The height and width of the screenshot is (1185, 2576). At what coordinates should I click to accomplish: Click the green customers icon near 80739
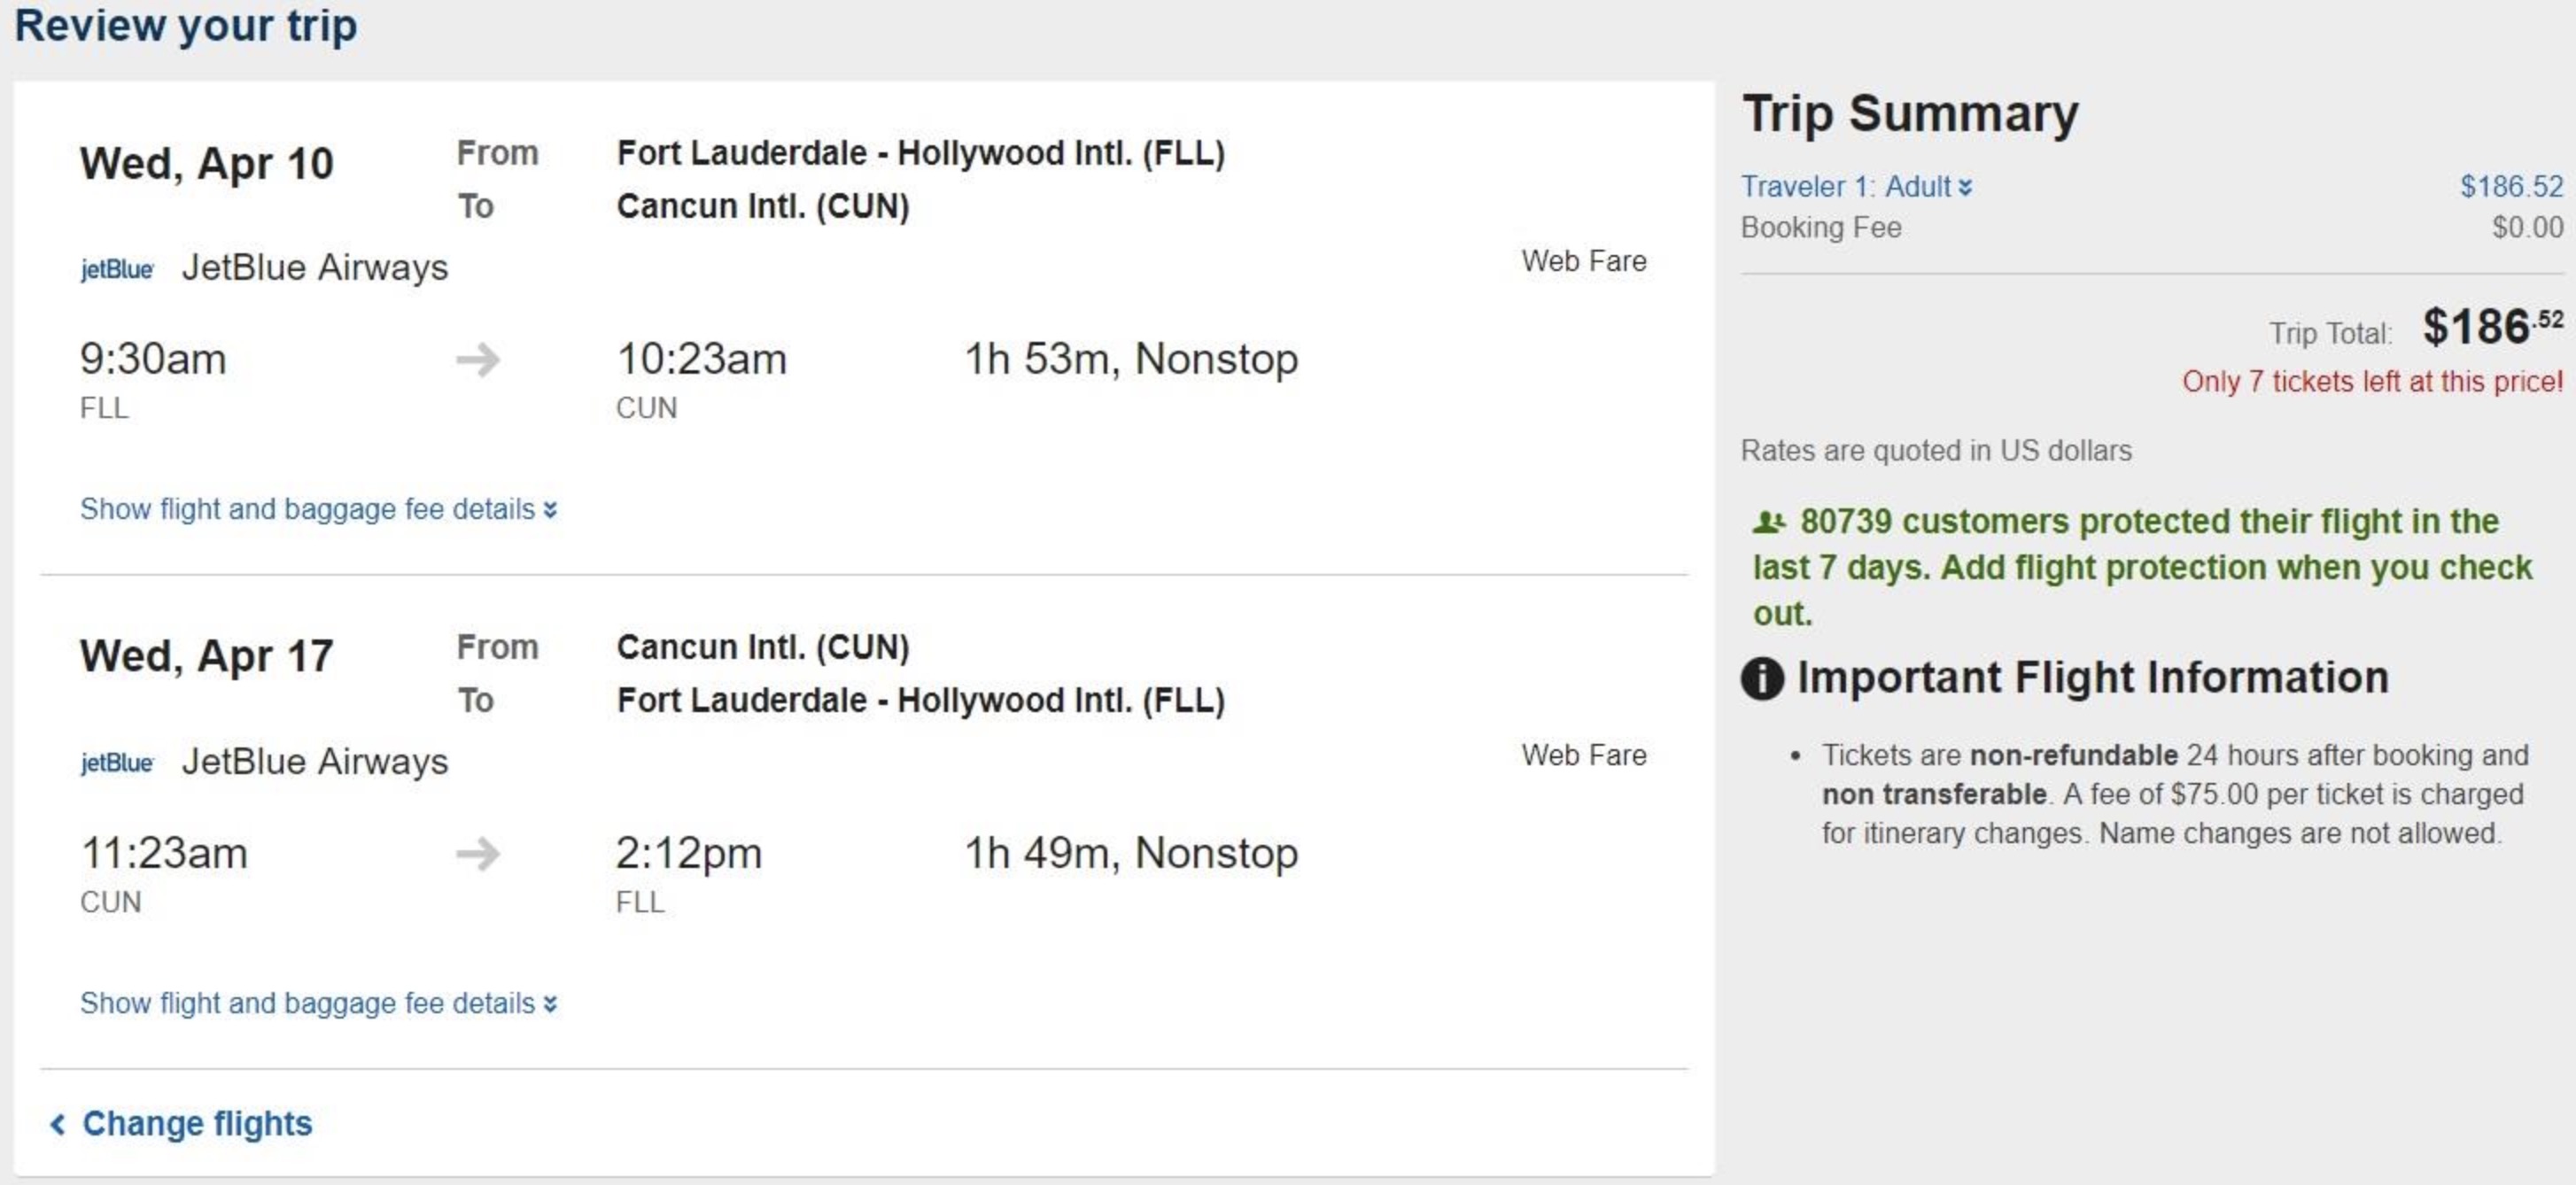[1768, 522]
